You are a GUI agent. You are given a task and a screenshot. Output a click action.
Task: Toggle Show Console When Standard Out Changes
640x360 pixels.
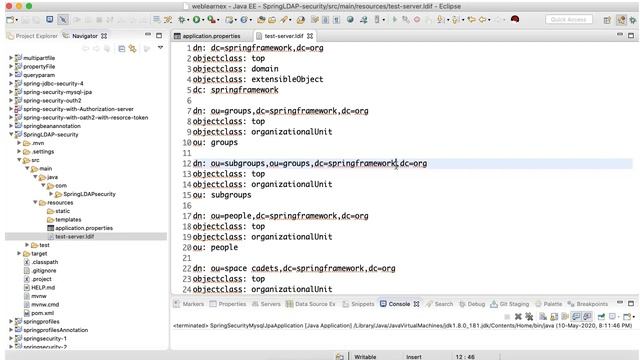coord(576,316)
